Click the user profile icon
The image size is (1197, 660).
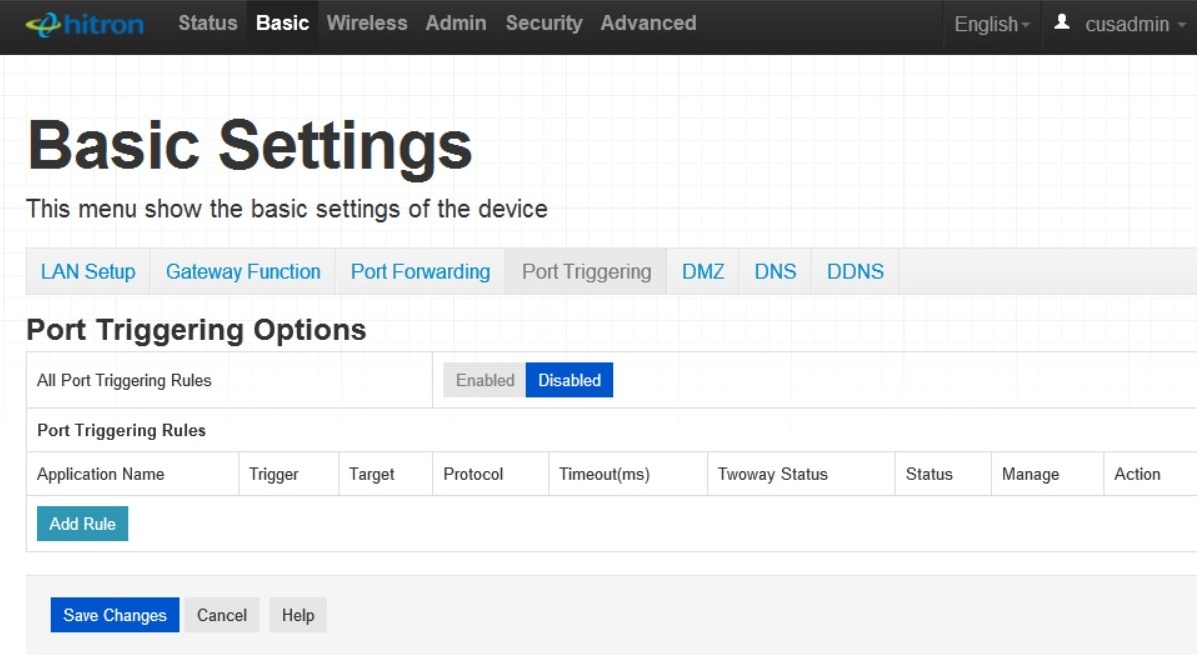click(x=1062, y=22)
